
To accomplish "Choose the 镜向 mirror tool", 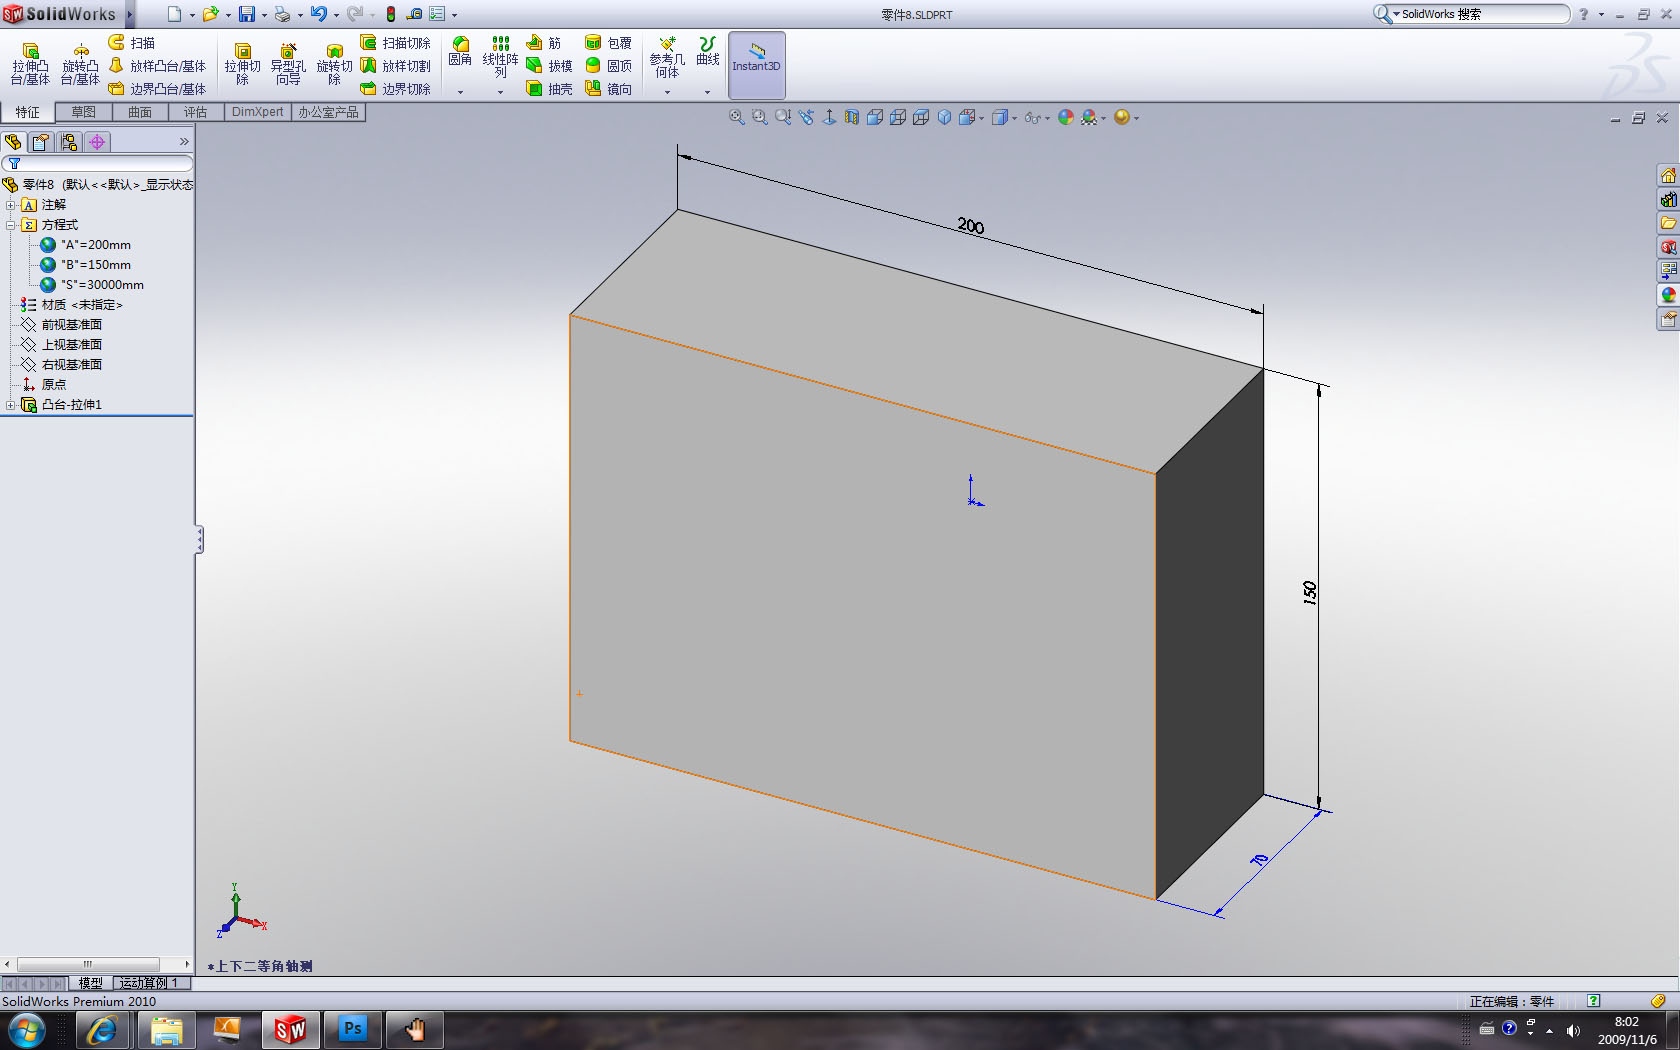I will tap(608, 89).
